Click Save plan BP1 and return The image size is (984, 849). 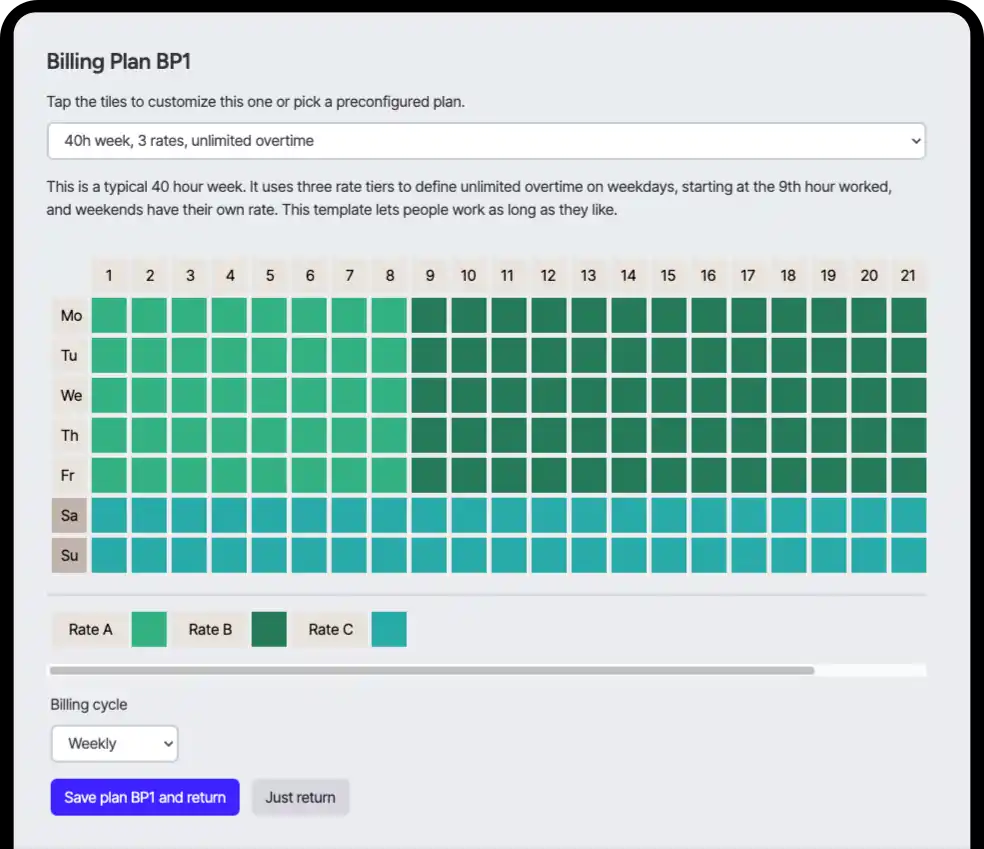tap(145, 798)
